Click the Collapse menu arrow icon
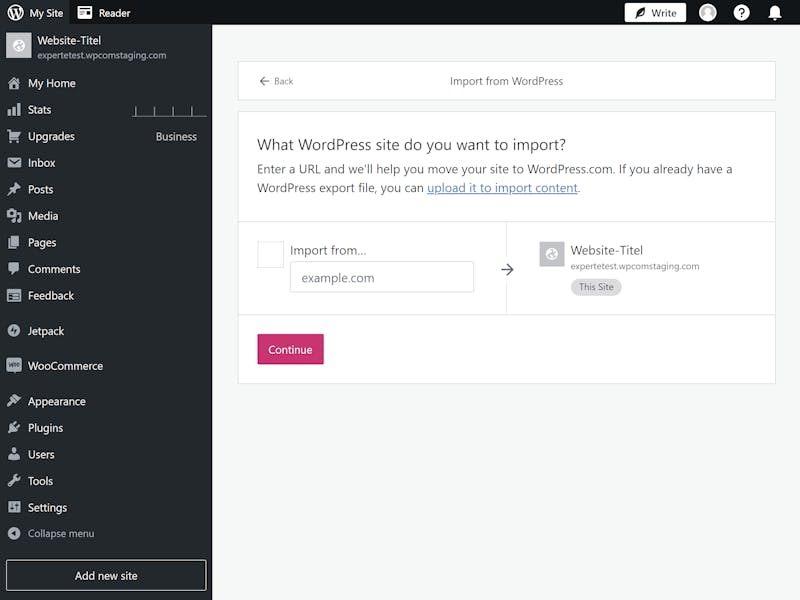The width and height of the screenshot is (800, 600). [14, 533]
